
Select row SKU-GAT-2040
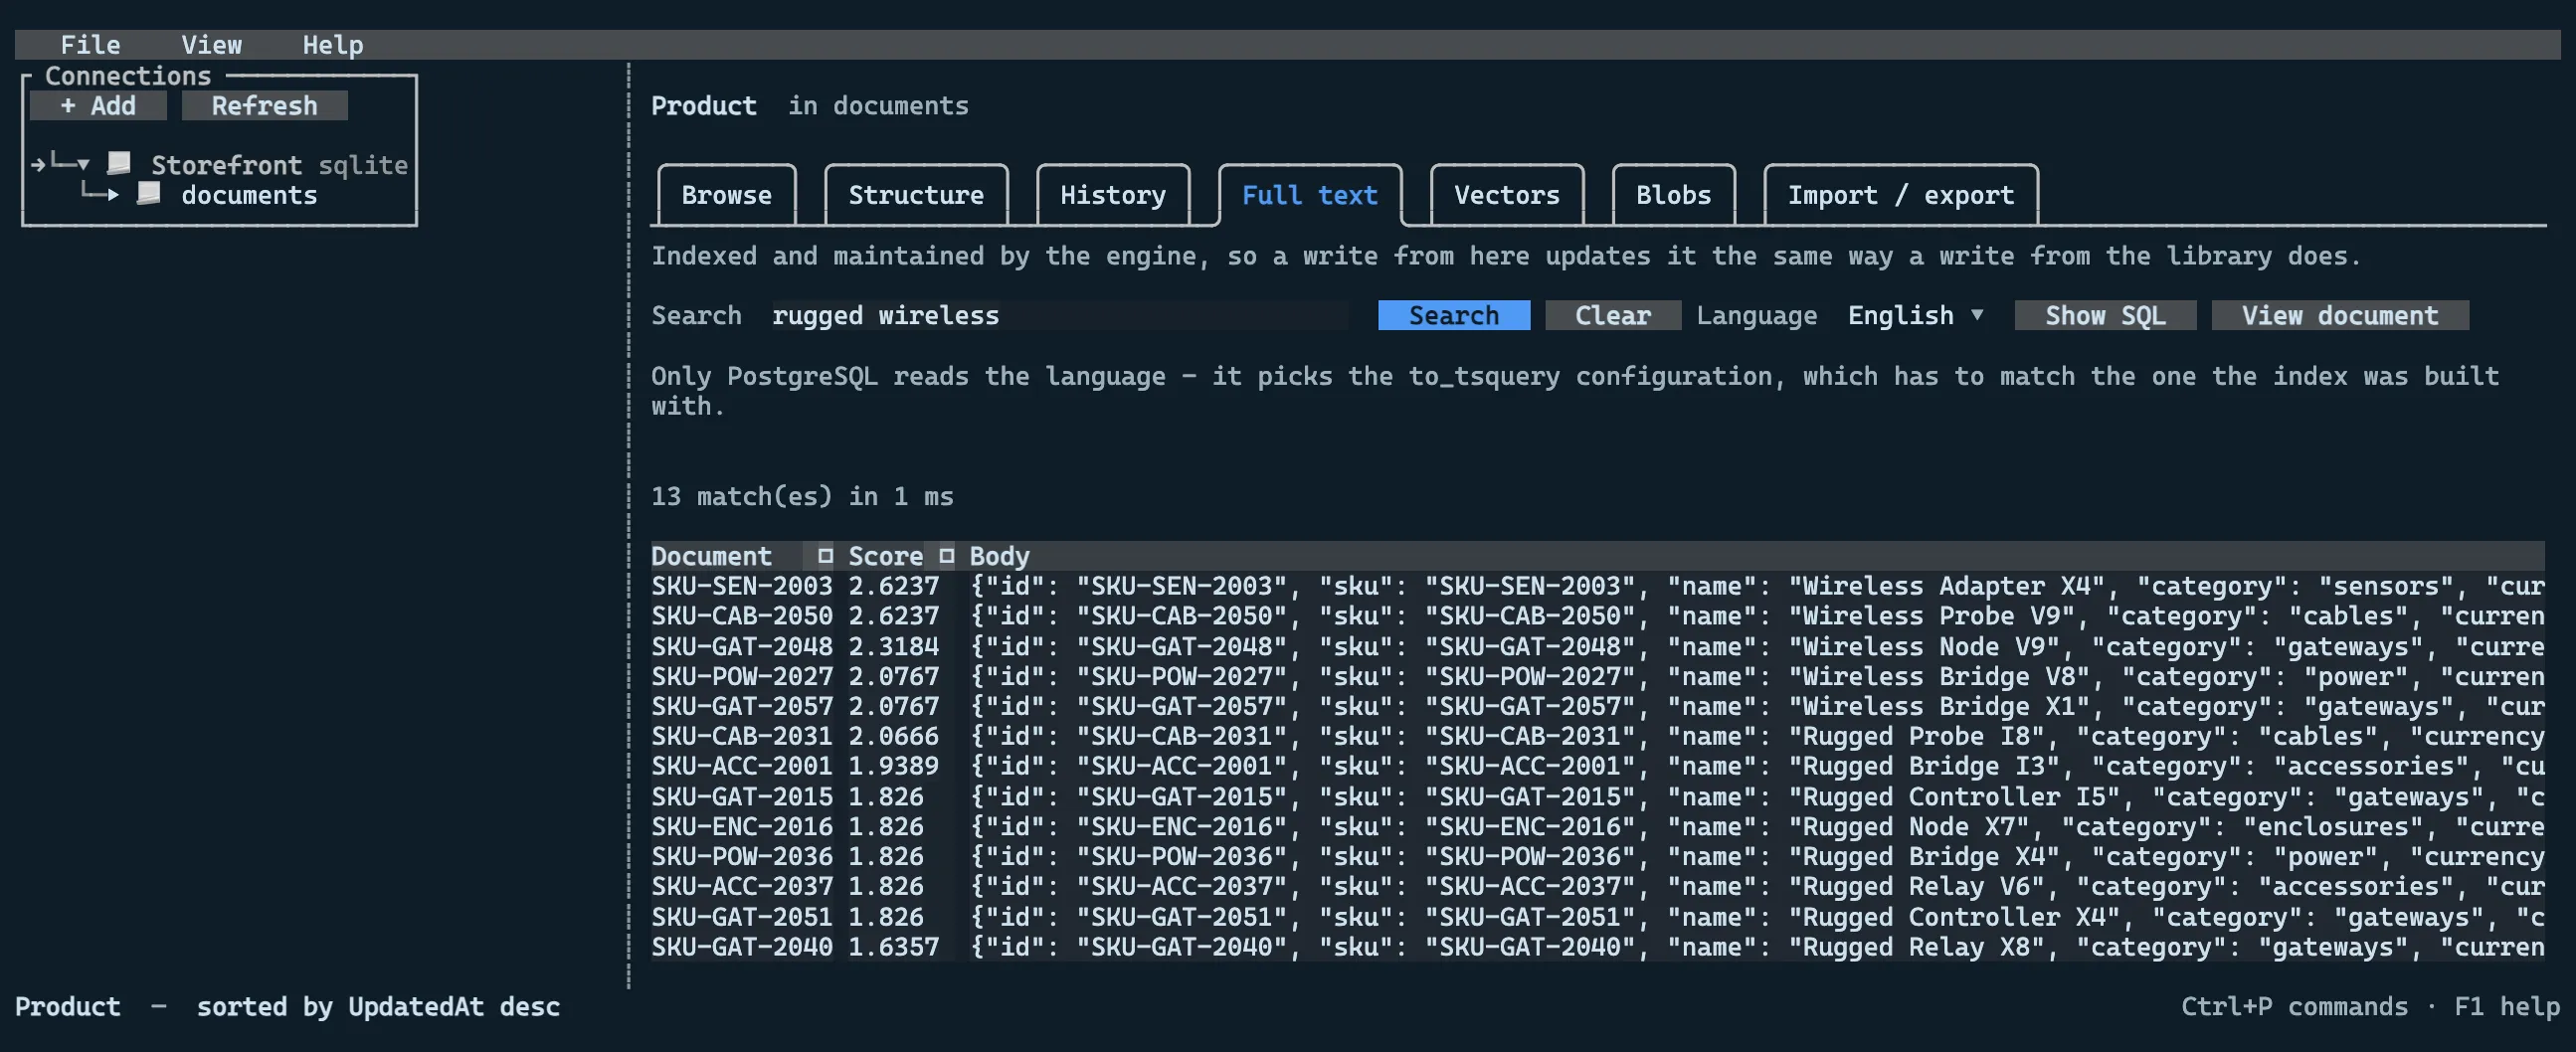1597,946
